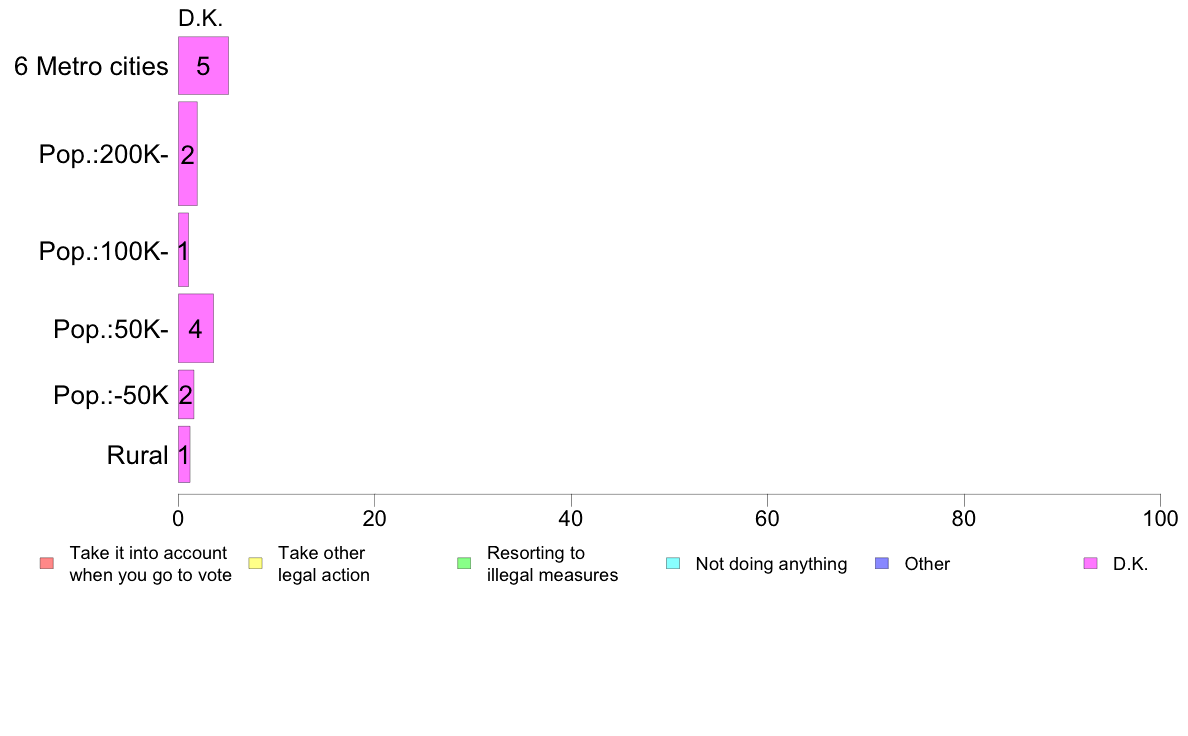The image size is (1188, 736).
Task: Click the 'Rural' row label
Action: 137,456
